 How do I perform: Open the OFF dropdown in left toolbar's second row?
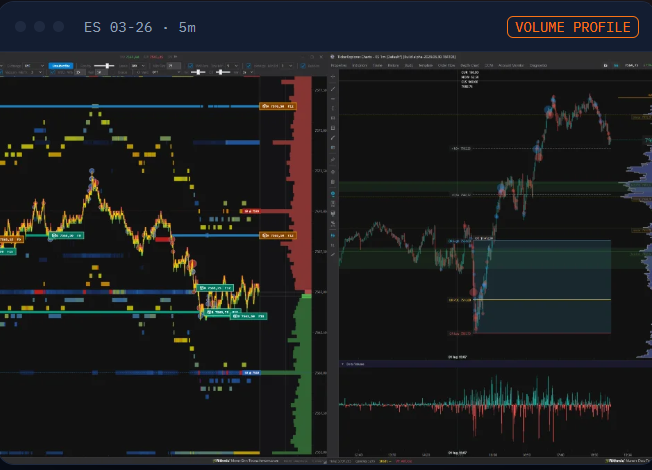[x=165, y=72]
